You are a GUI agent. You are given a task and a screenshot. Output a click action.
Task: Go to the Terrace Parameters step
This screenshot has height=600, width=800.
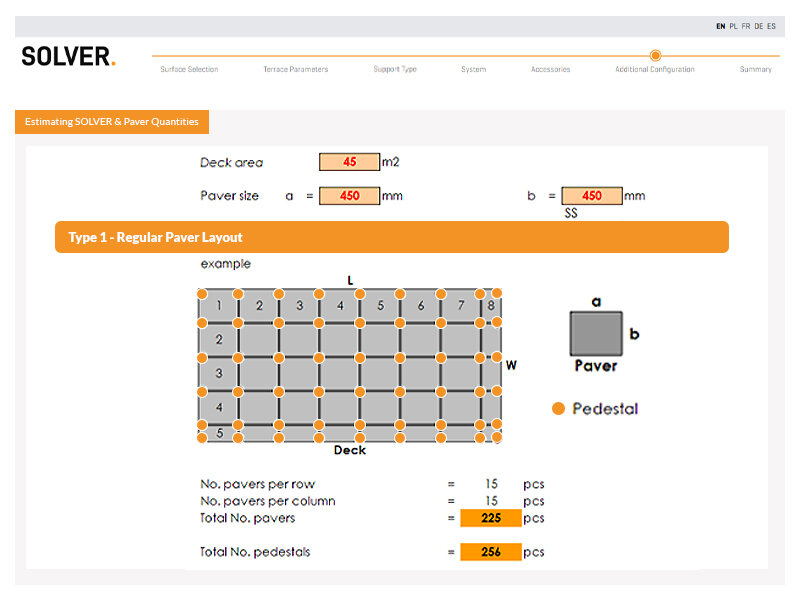point(296,69)
